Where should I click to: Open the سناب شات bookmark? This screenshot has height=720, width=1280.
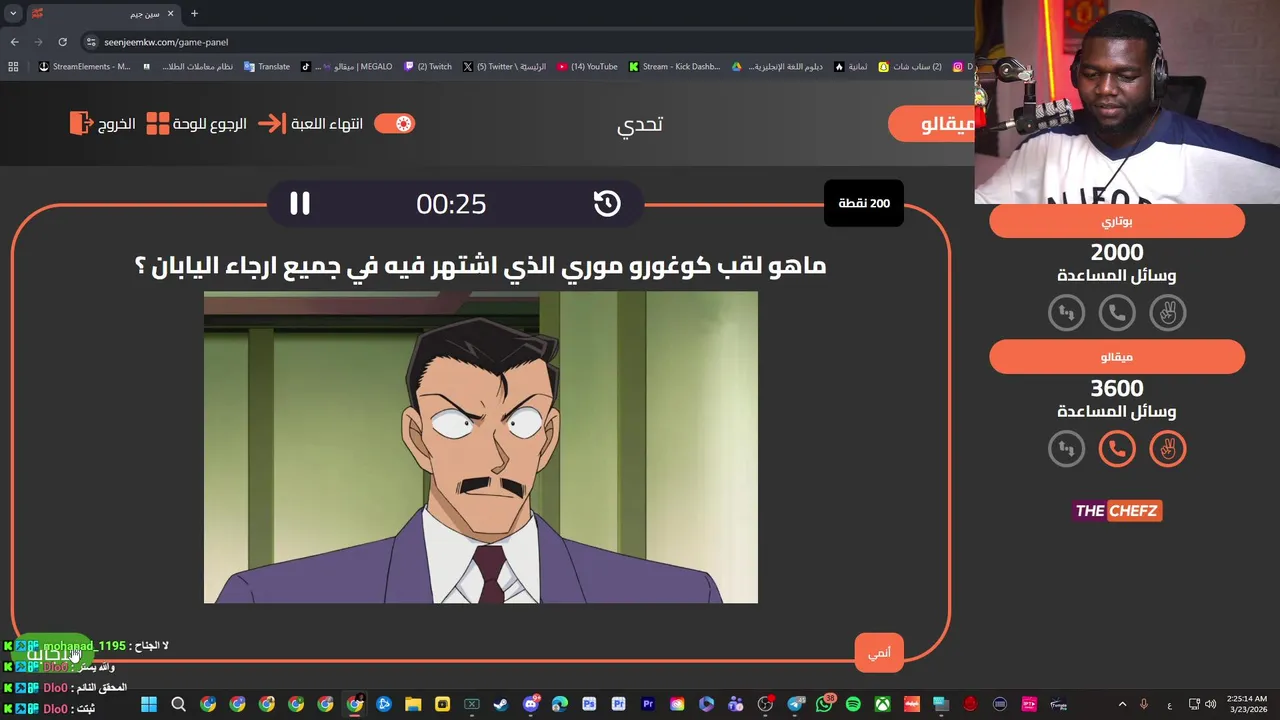[x=910, y=67]
